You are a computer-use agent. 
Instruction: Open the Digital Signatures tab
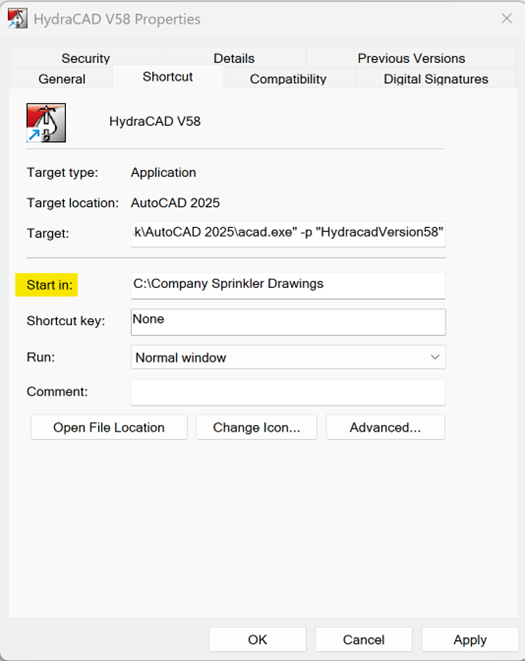[436, 79]
